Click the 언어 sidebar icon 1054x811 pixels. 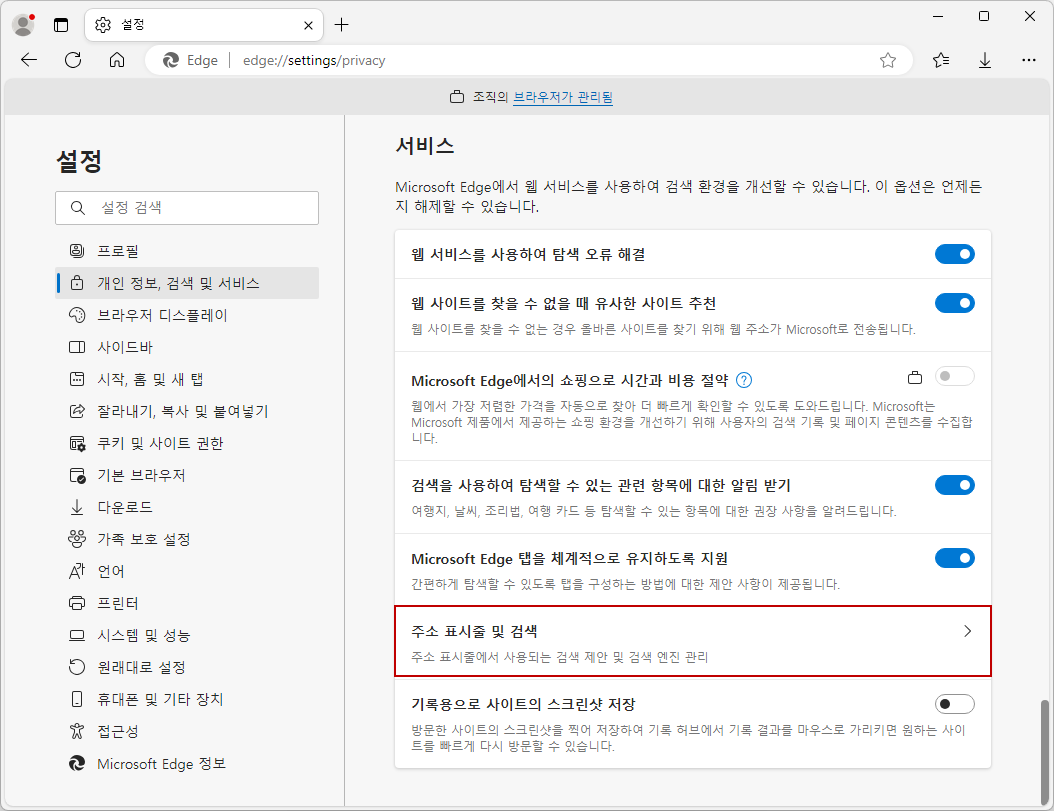click(x=77, y=571)
